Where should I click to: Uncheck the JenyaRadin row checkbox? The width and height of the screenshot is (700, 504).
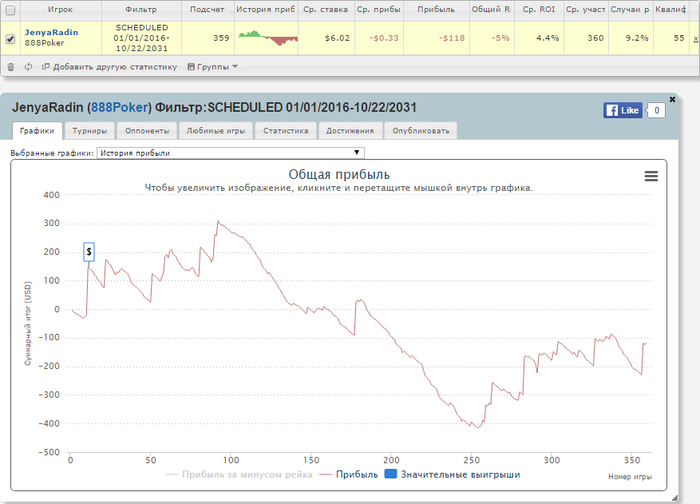coord(10,39)
